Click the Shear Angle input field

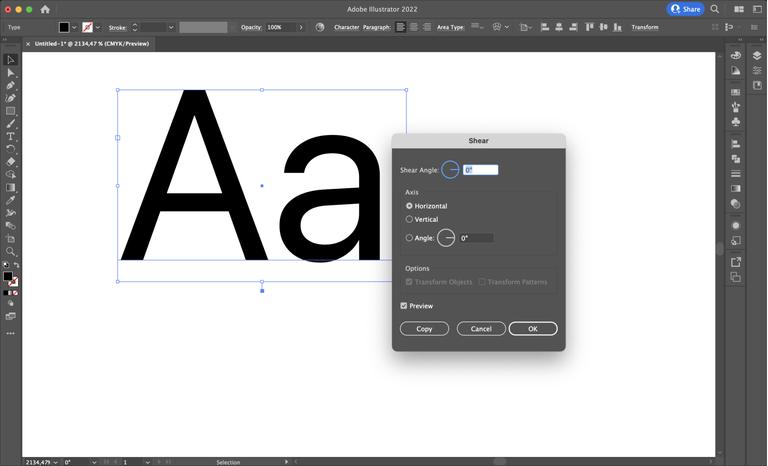click(x=480, y=170)
